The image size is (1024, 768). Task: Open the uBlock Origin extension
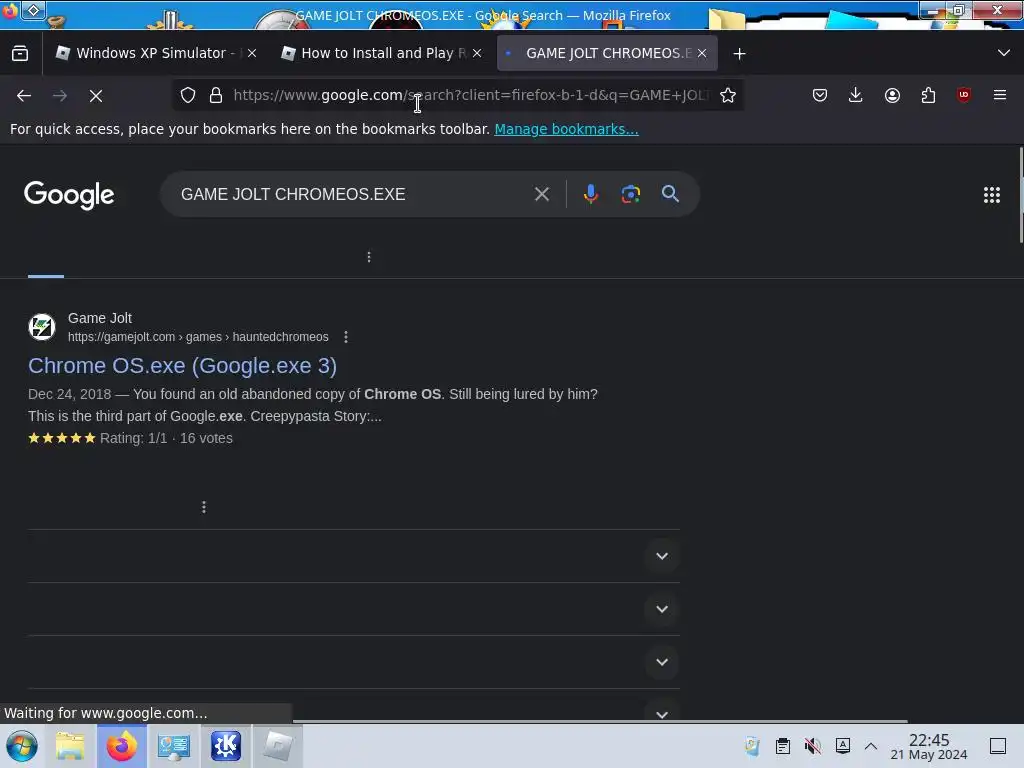point(964,95)
